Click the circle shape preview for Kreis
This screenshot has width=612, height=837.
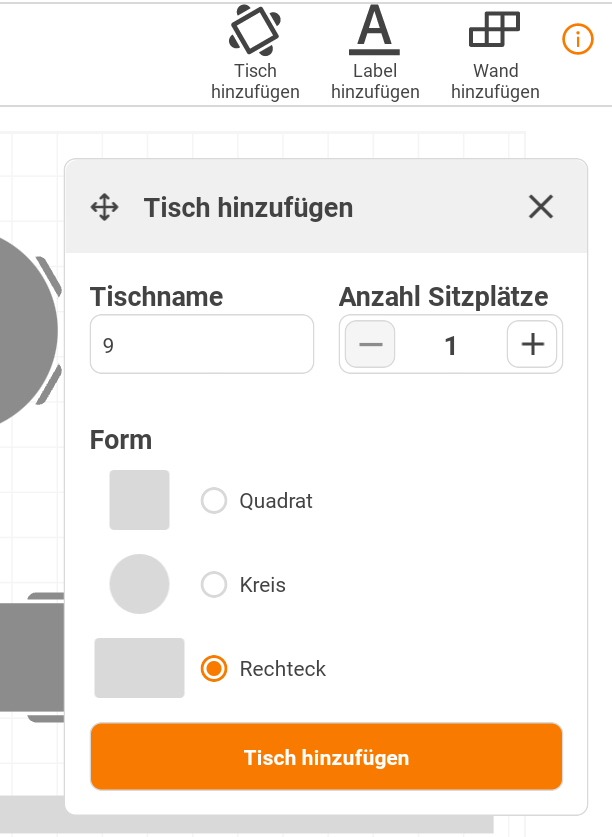pos(139,584)
